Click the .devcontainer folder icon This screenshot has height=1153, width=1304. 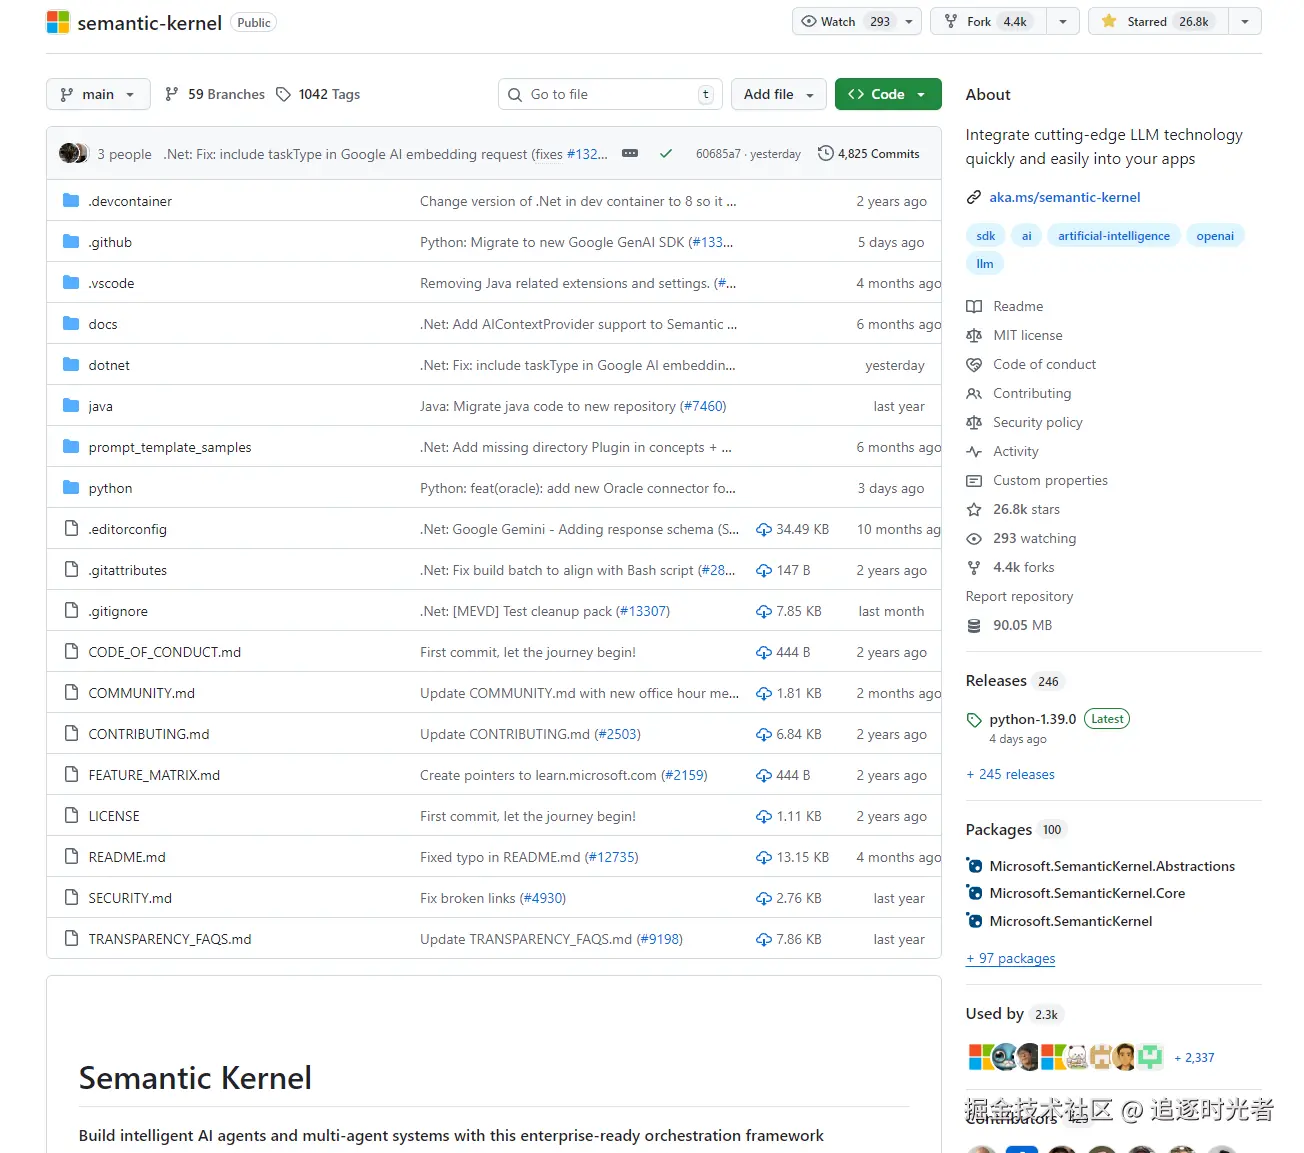coord(71,201)
